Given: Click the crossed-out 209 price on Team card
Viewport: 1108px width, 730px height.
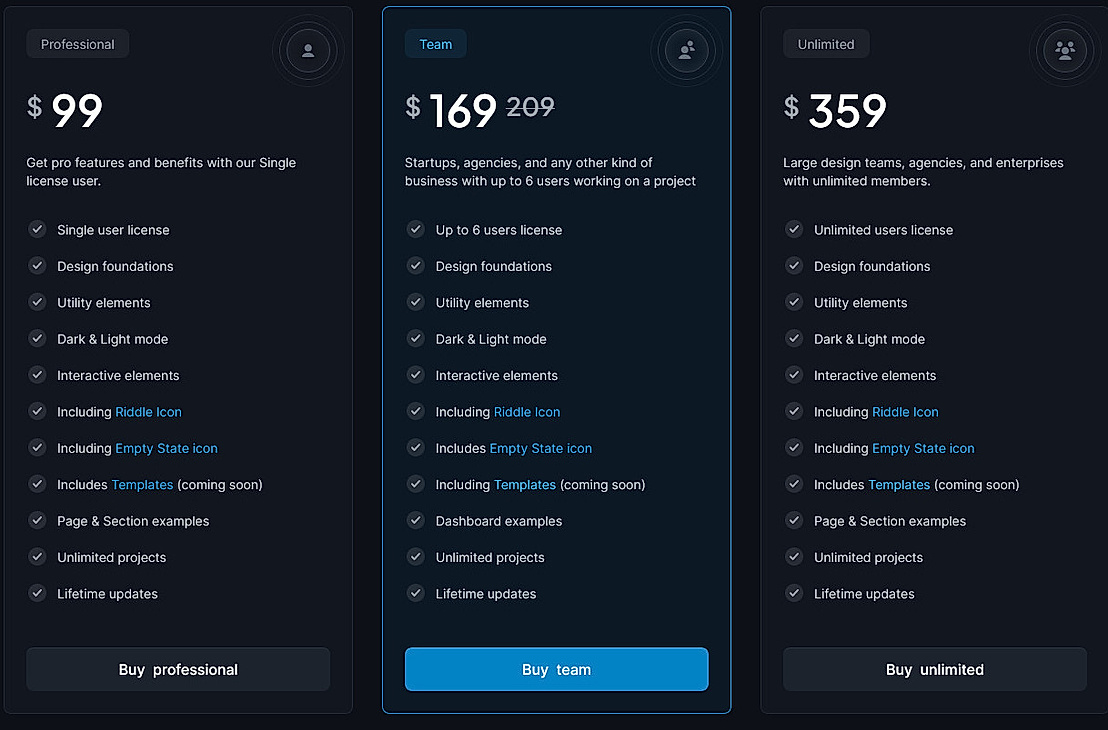Looking at the screenshot, I should [531, 107].
